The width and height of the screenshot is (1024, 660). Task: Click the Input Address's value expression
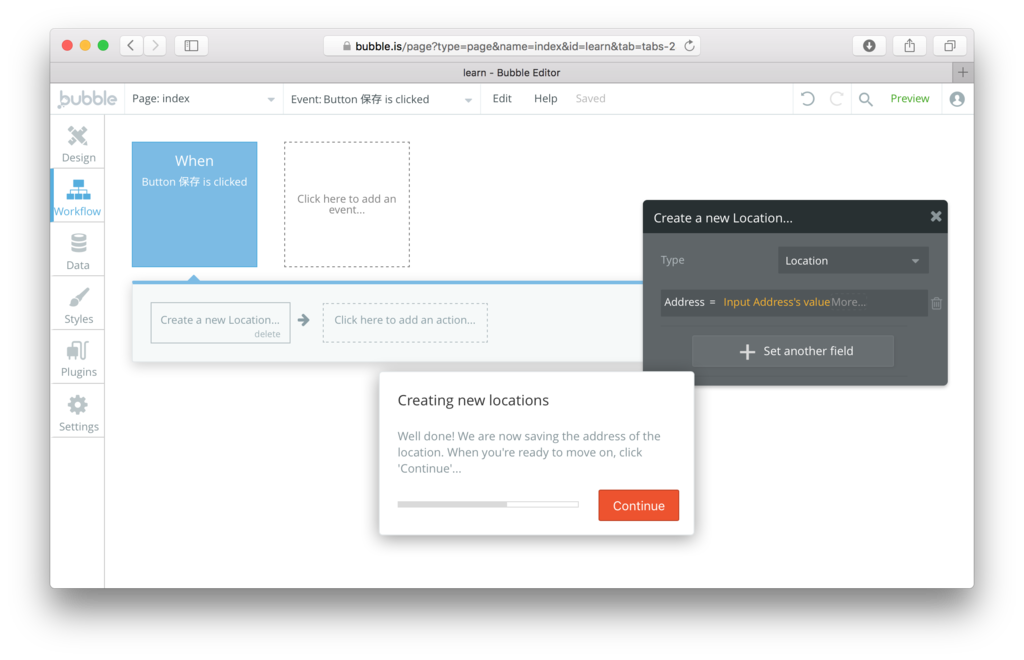776,302
